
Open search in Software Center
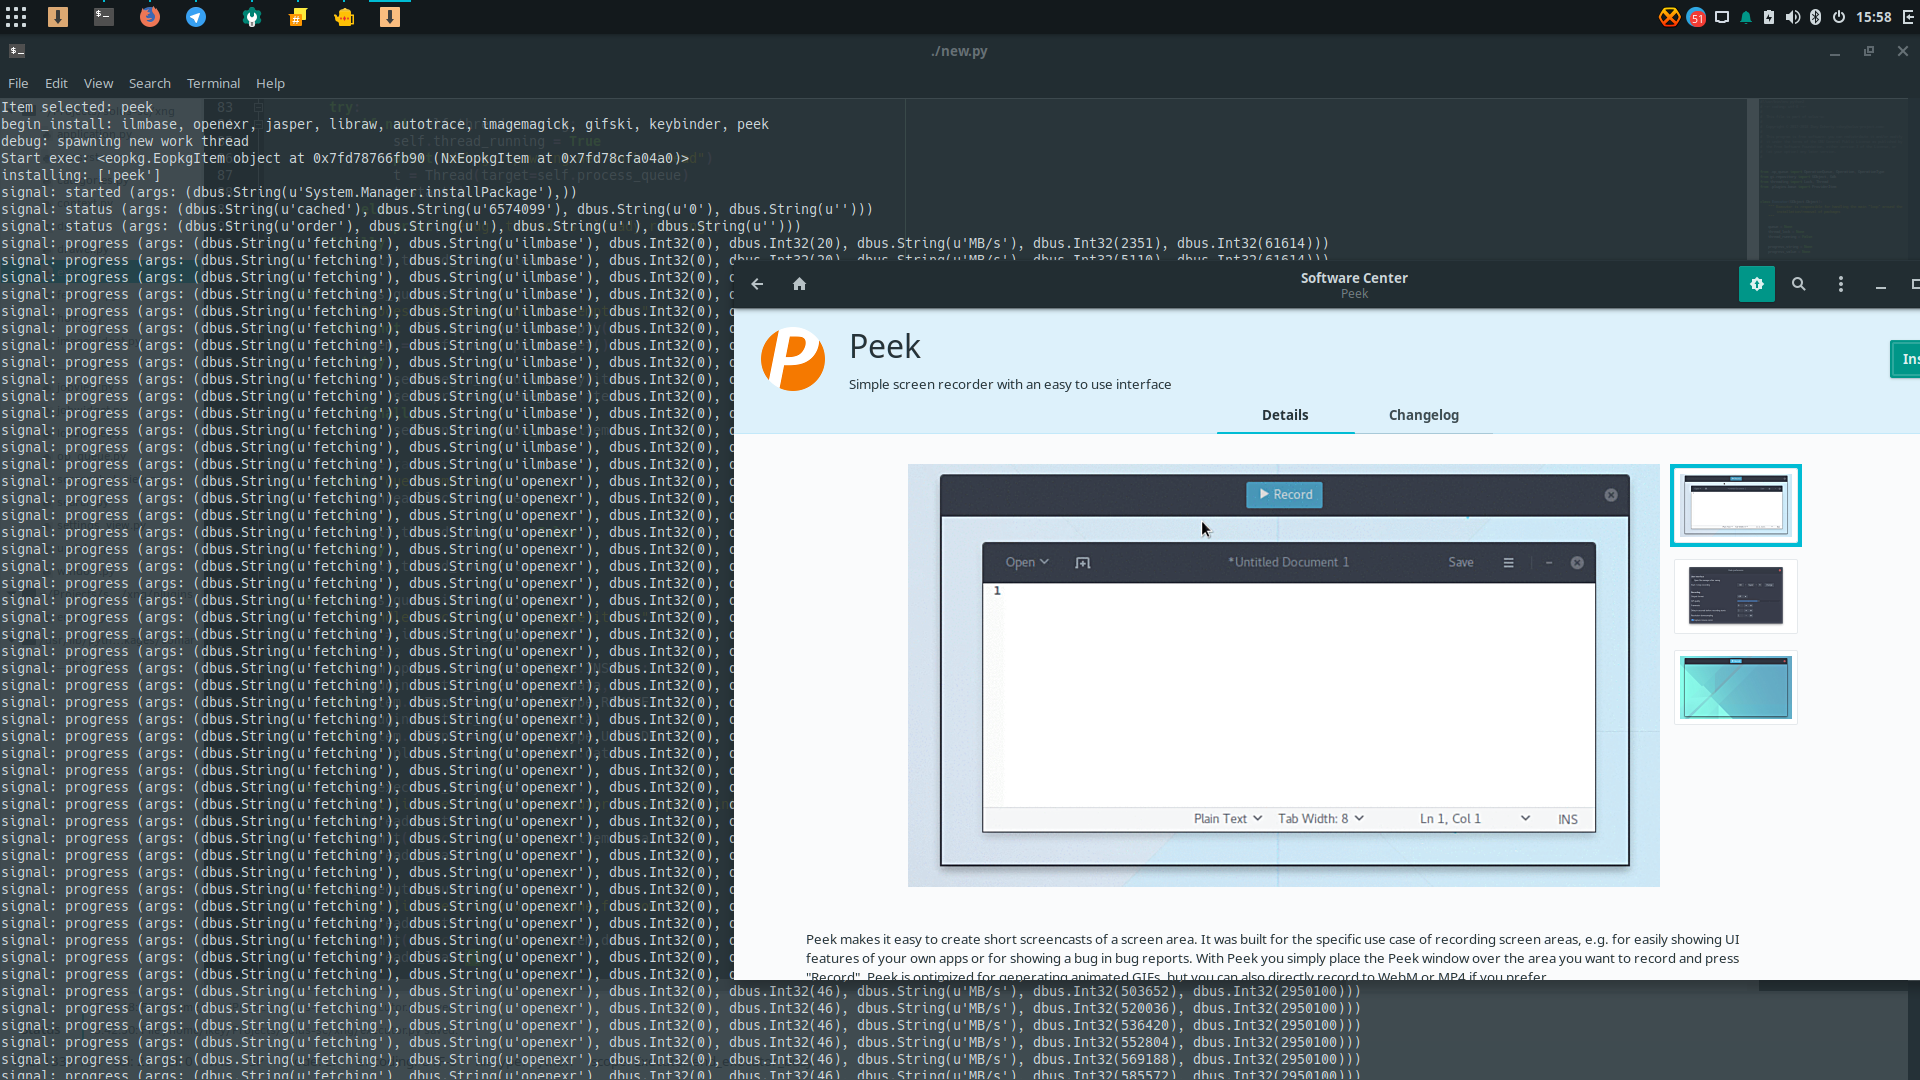click(1799, 284)
